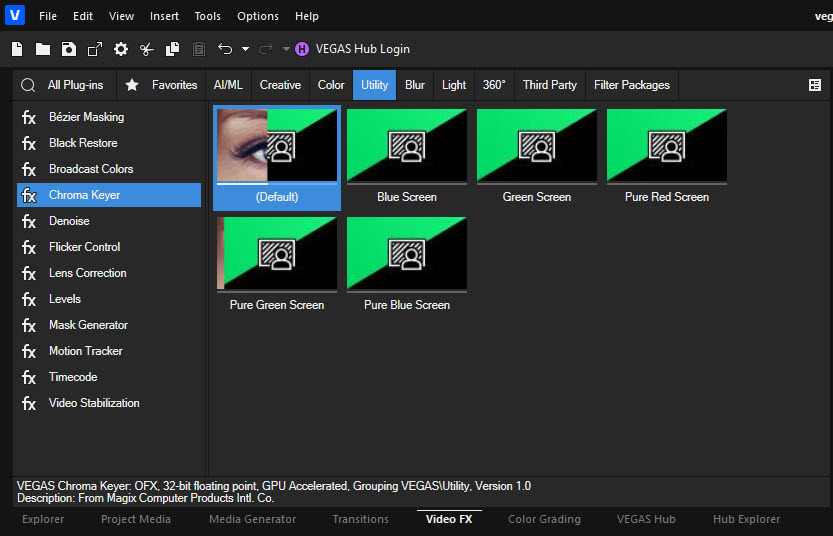This screenshot has height=536, width=833.
Task: Select Timecode effect
Action: pyautogui.click(x=109, y=377)
